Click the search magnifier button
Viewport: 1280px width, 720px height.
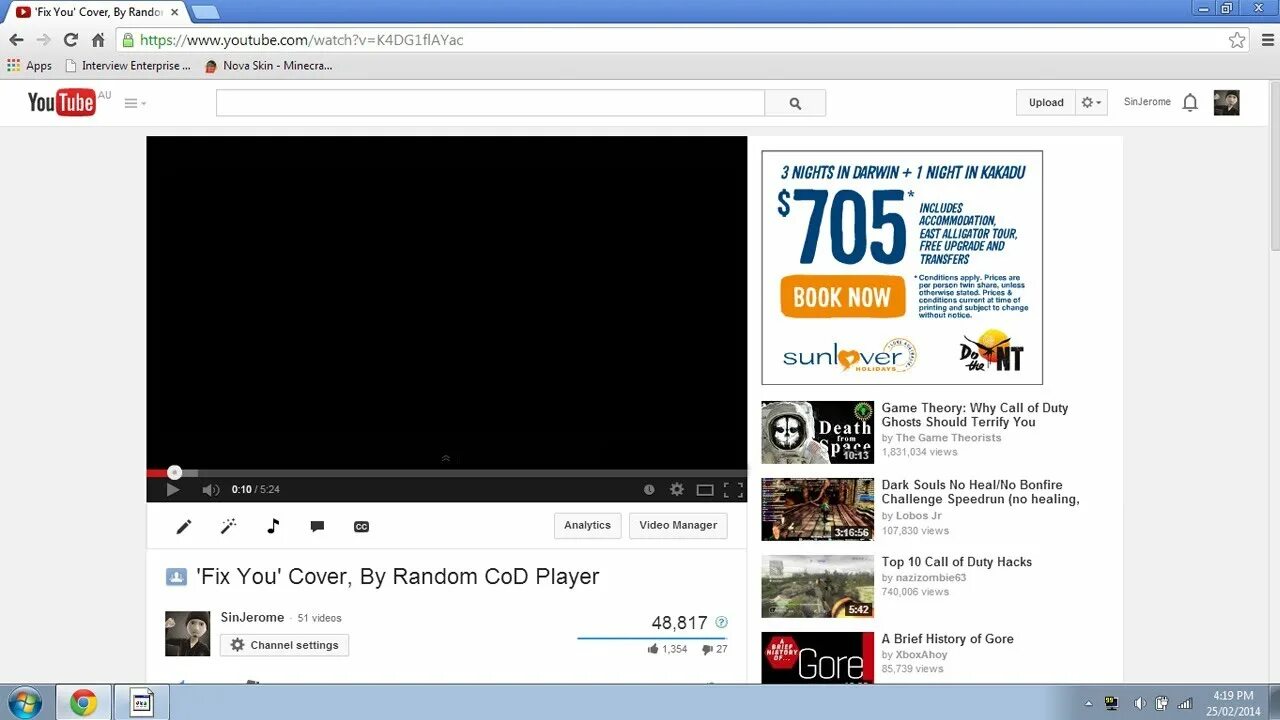[x=795, y=103]
